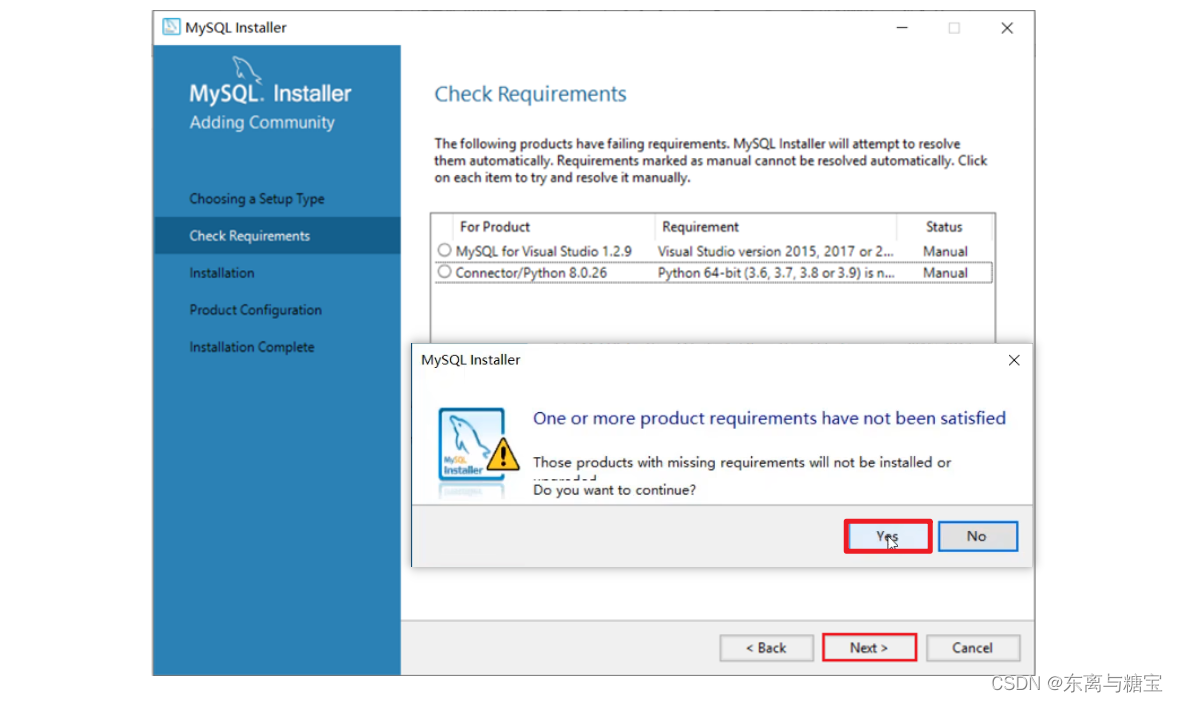Click No in the requirements dialog
This screenshot has width=1178, height=702.
click(977, 536)
